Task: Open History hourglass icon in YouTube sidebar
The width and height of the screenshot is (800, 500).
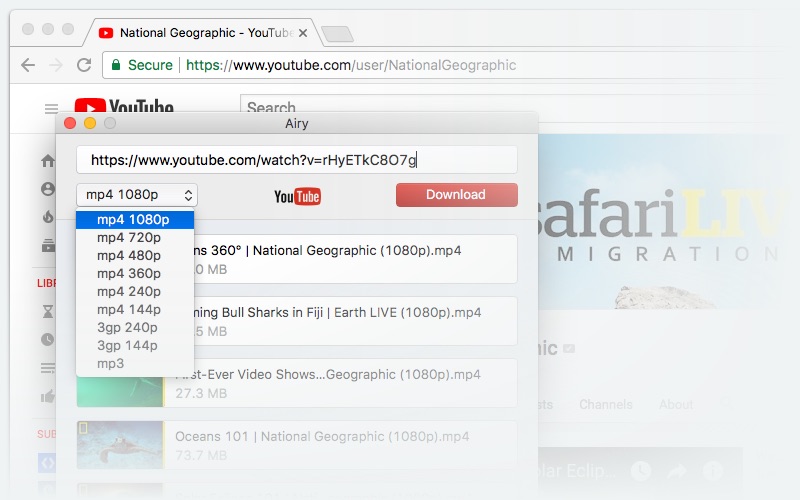Action: [47, 311]
